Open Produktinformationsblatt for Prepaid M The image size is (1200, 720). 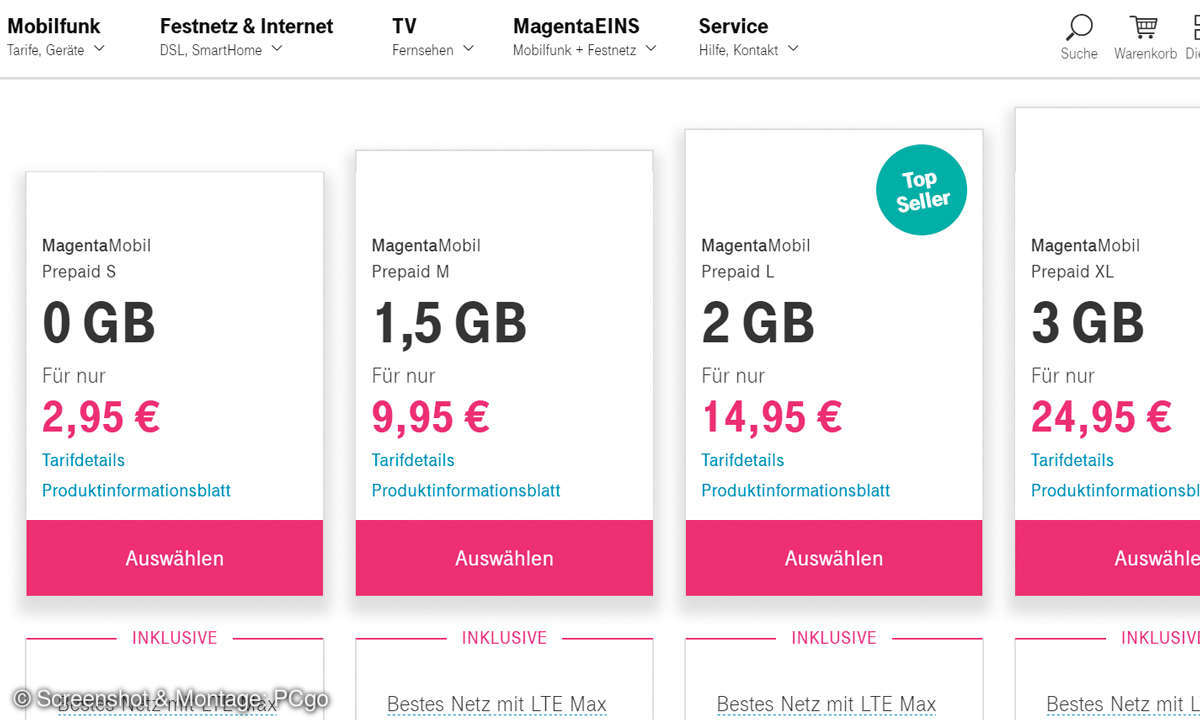click(466, 490)
